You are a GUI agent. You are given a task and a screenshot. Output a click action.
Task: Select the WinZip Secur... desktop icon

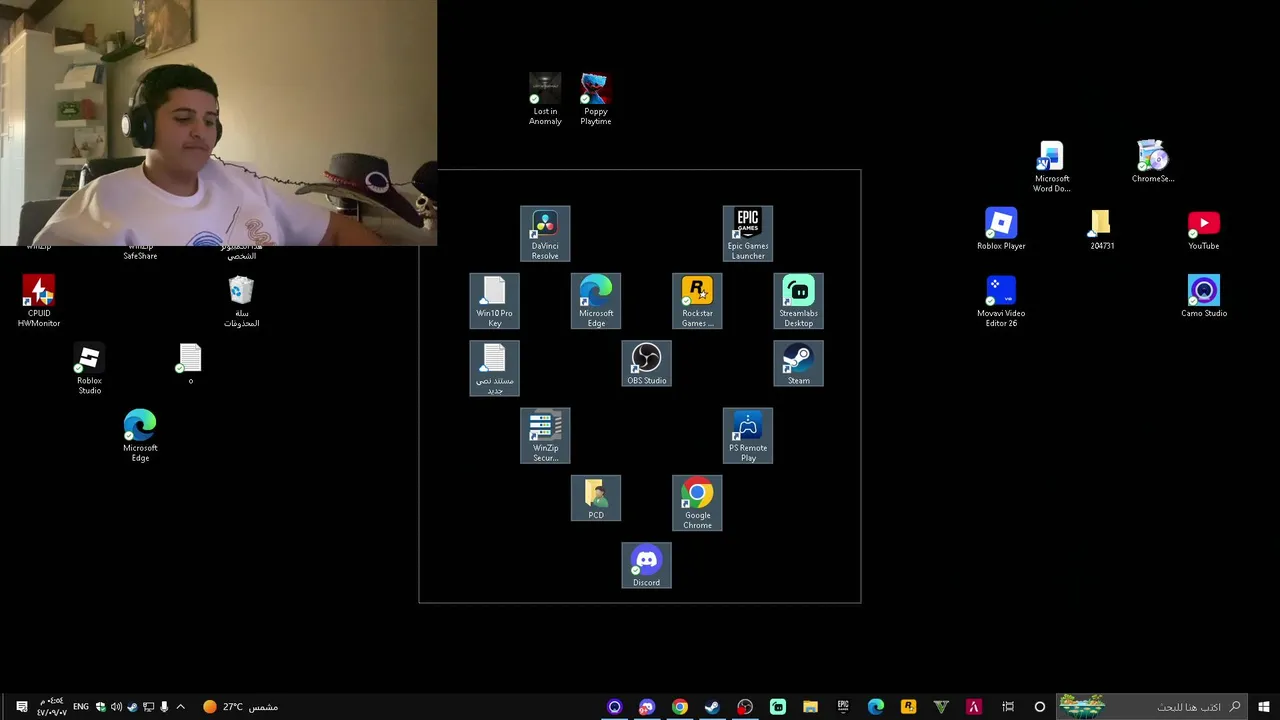545,436
